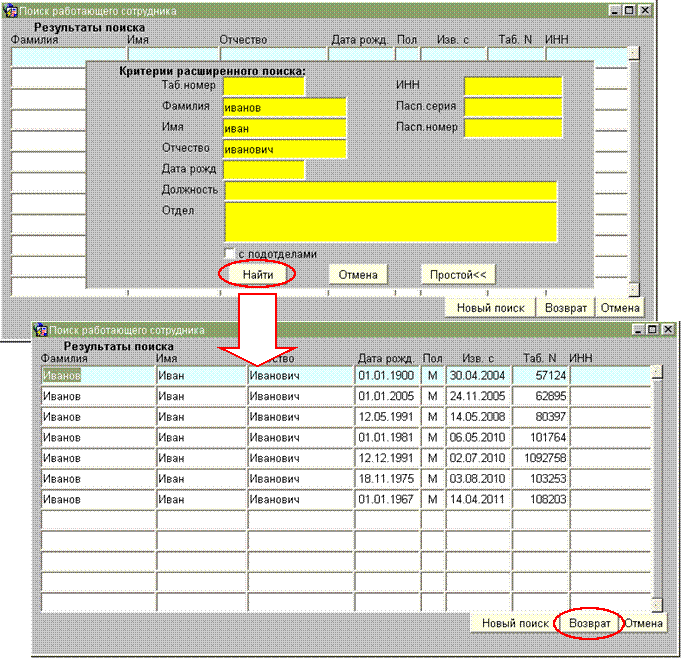Maximize the back search window
Viewport: 682px width, 659px height.
click(x=629, y=10)
